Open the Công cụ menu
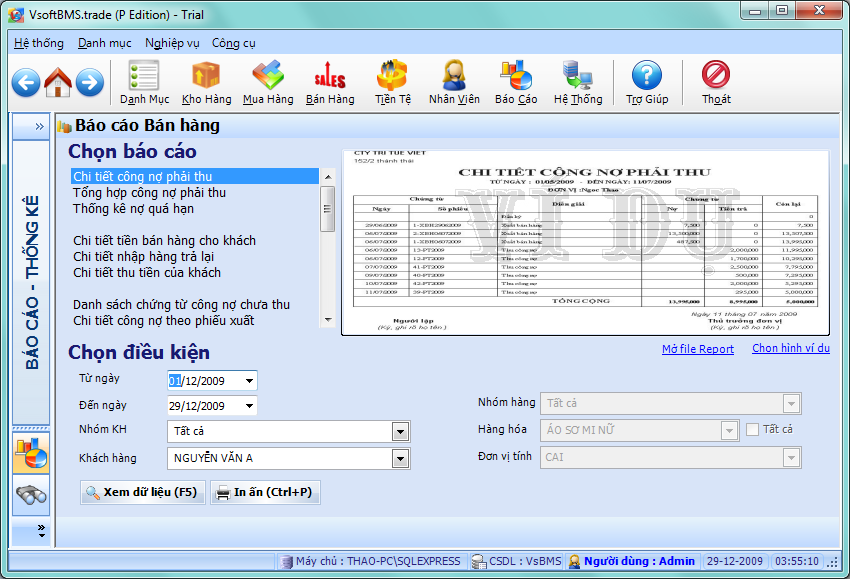The image size is (850, 579). [x=234, y=43]
